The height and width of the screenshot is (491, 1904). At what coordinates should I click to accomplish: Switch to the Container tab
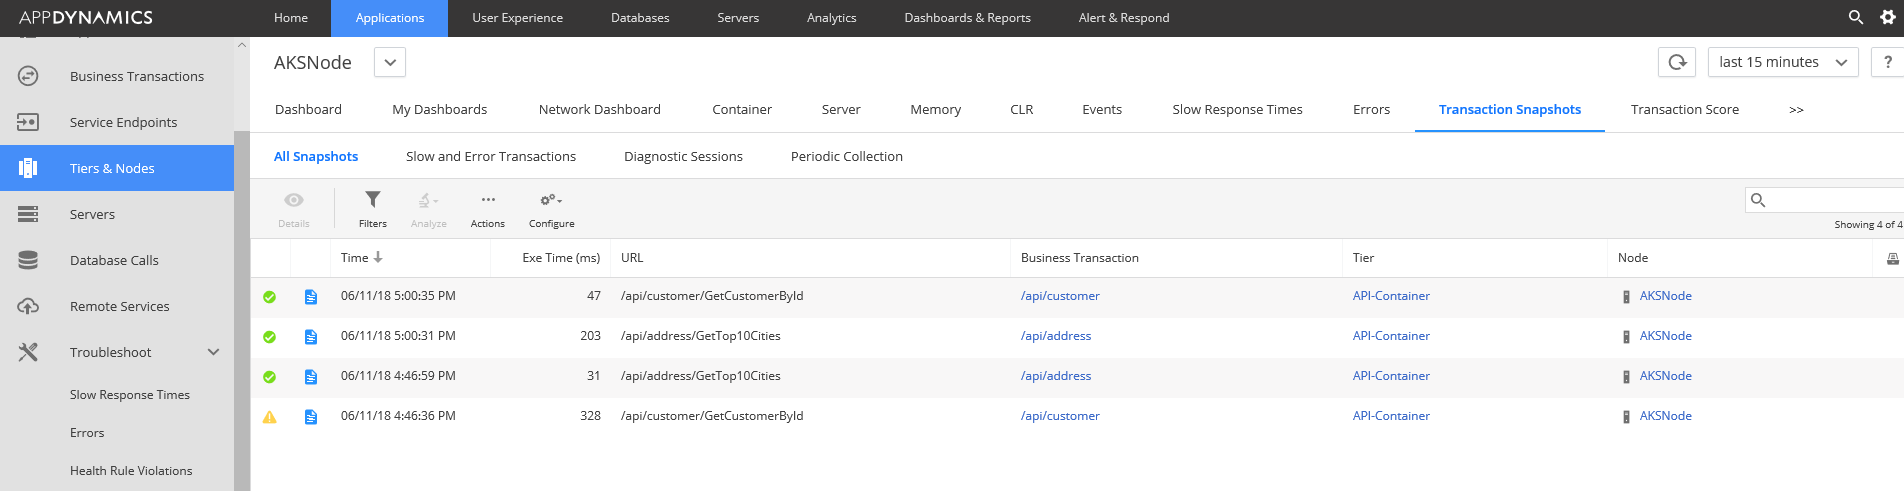coord(742,110)
